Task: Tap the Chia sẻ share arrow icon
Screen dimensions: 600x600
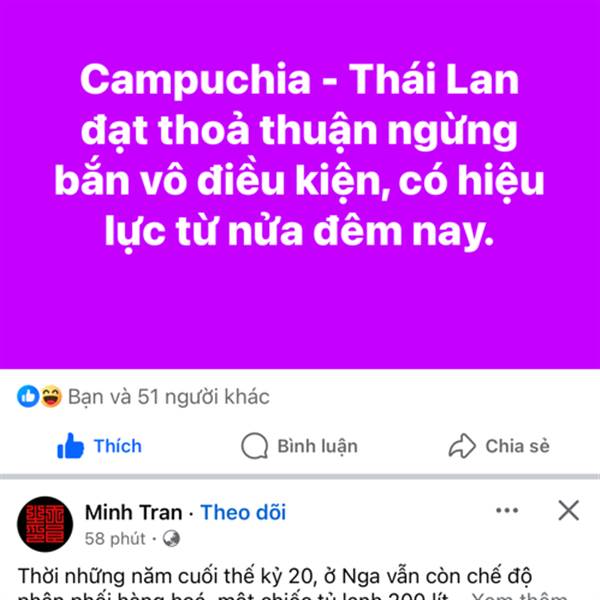Action: pyautogui.click(x=462, y=446)
